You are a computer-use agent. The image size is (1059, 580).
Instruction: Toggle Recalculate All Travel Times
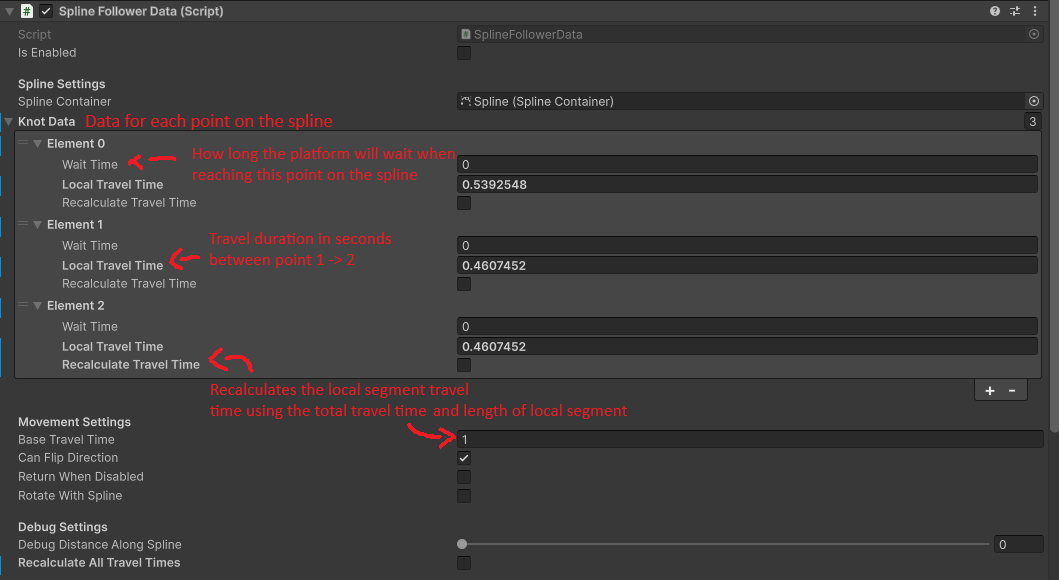[x=463, y=562]
